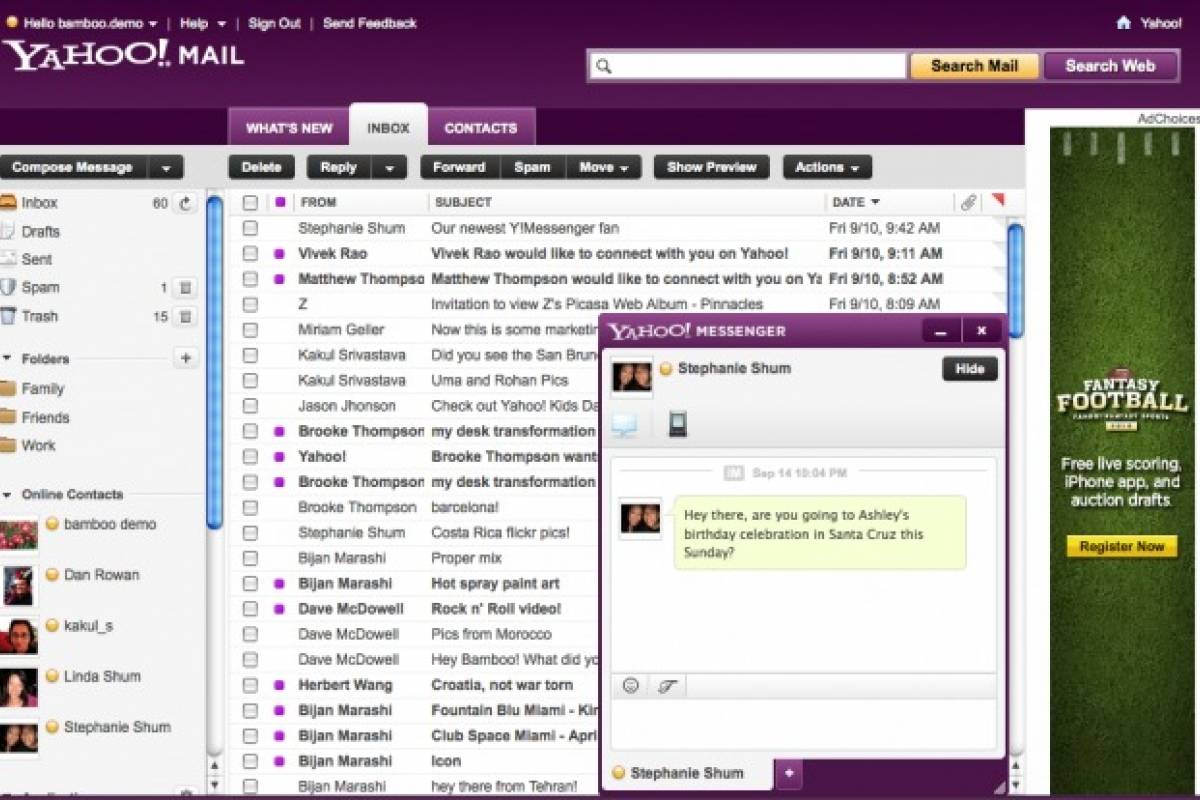The image size is (1200, 800).
Task: Click the Search Mail button
Action: click(974, 66)
